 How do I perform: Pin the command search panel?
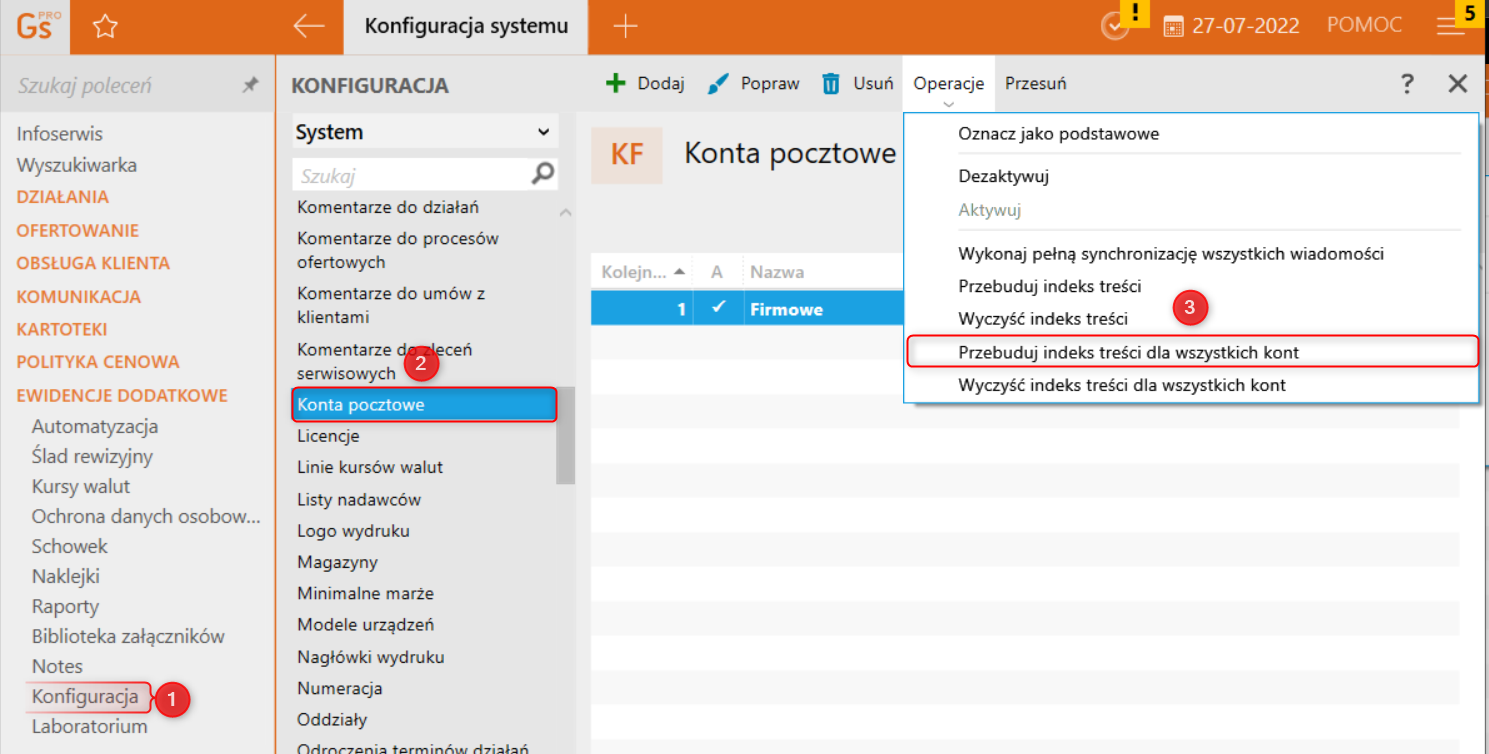click(x=250, y=86)
